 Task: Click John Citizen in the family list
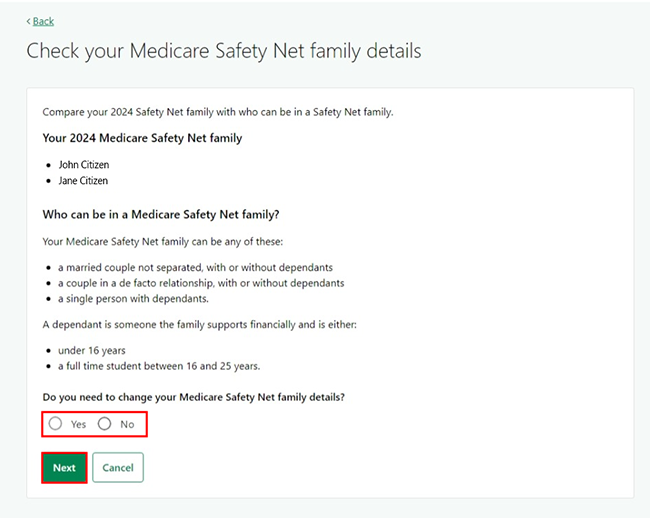[x=83, y=164]
